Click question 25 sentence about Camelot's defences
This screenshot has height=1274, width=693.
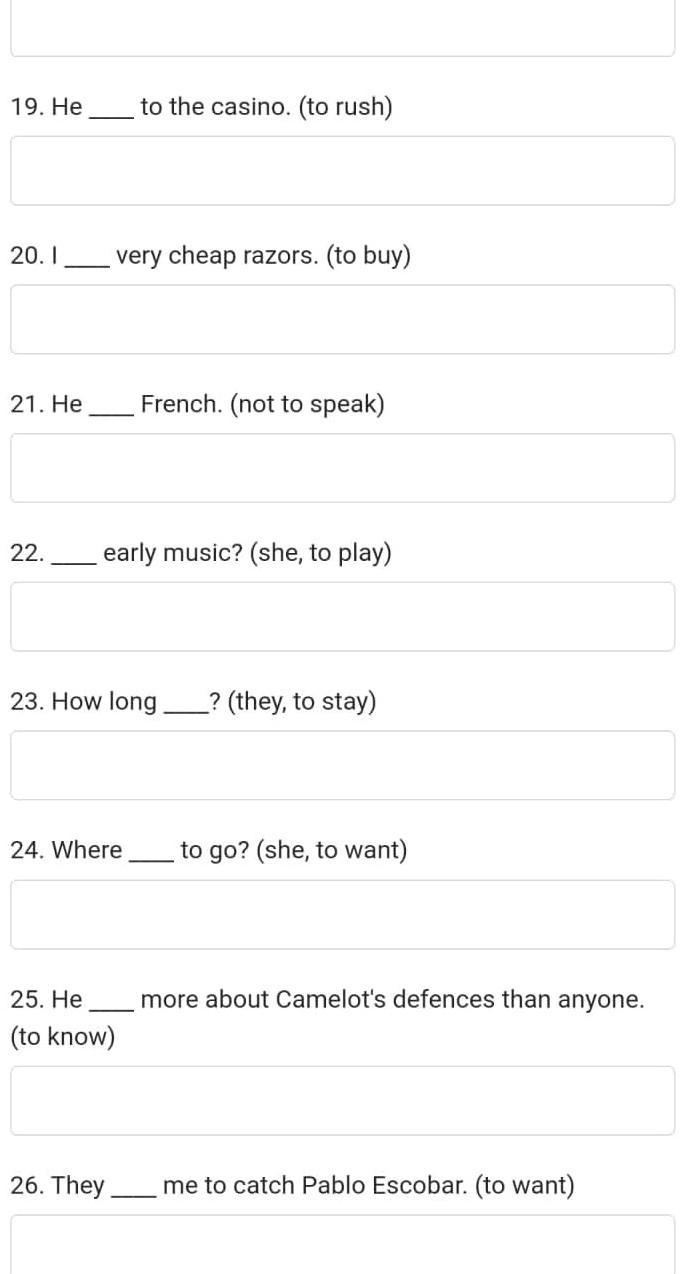tap(328, 1017)
